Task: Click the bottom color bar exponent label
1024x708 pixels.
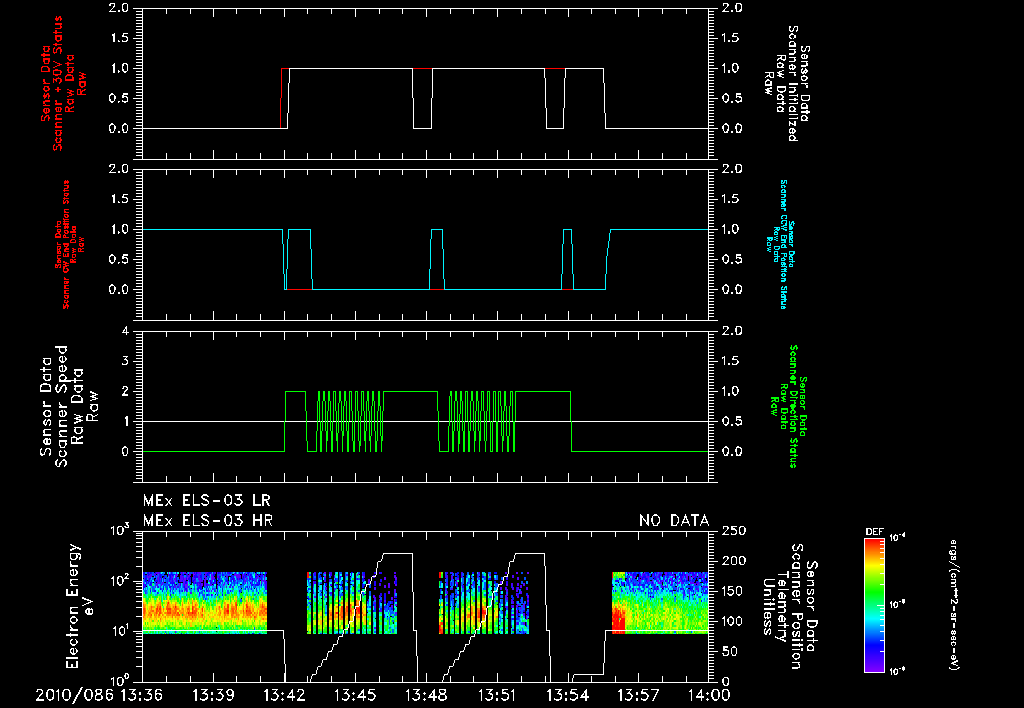Action: pos(897,671)
